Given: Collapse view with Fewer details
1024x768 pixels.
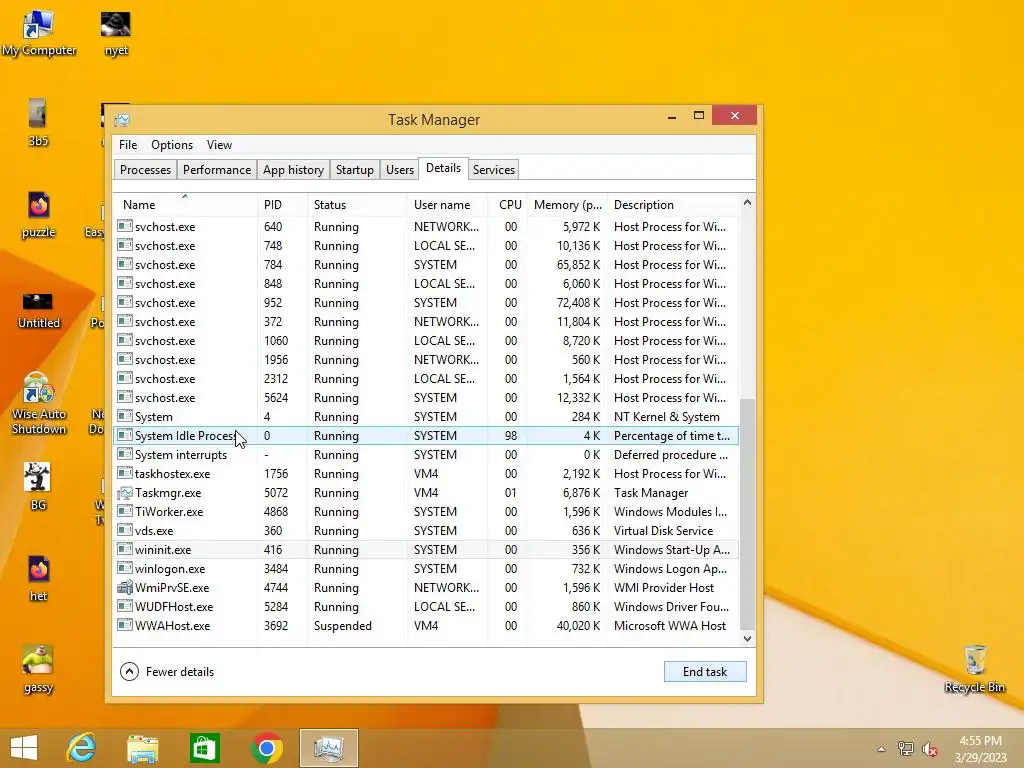Looking at the screenshot, I should 167,672.
